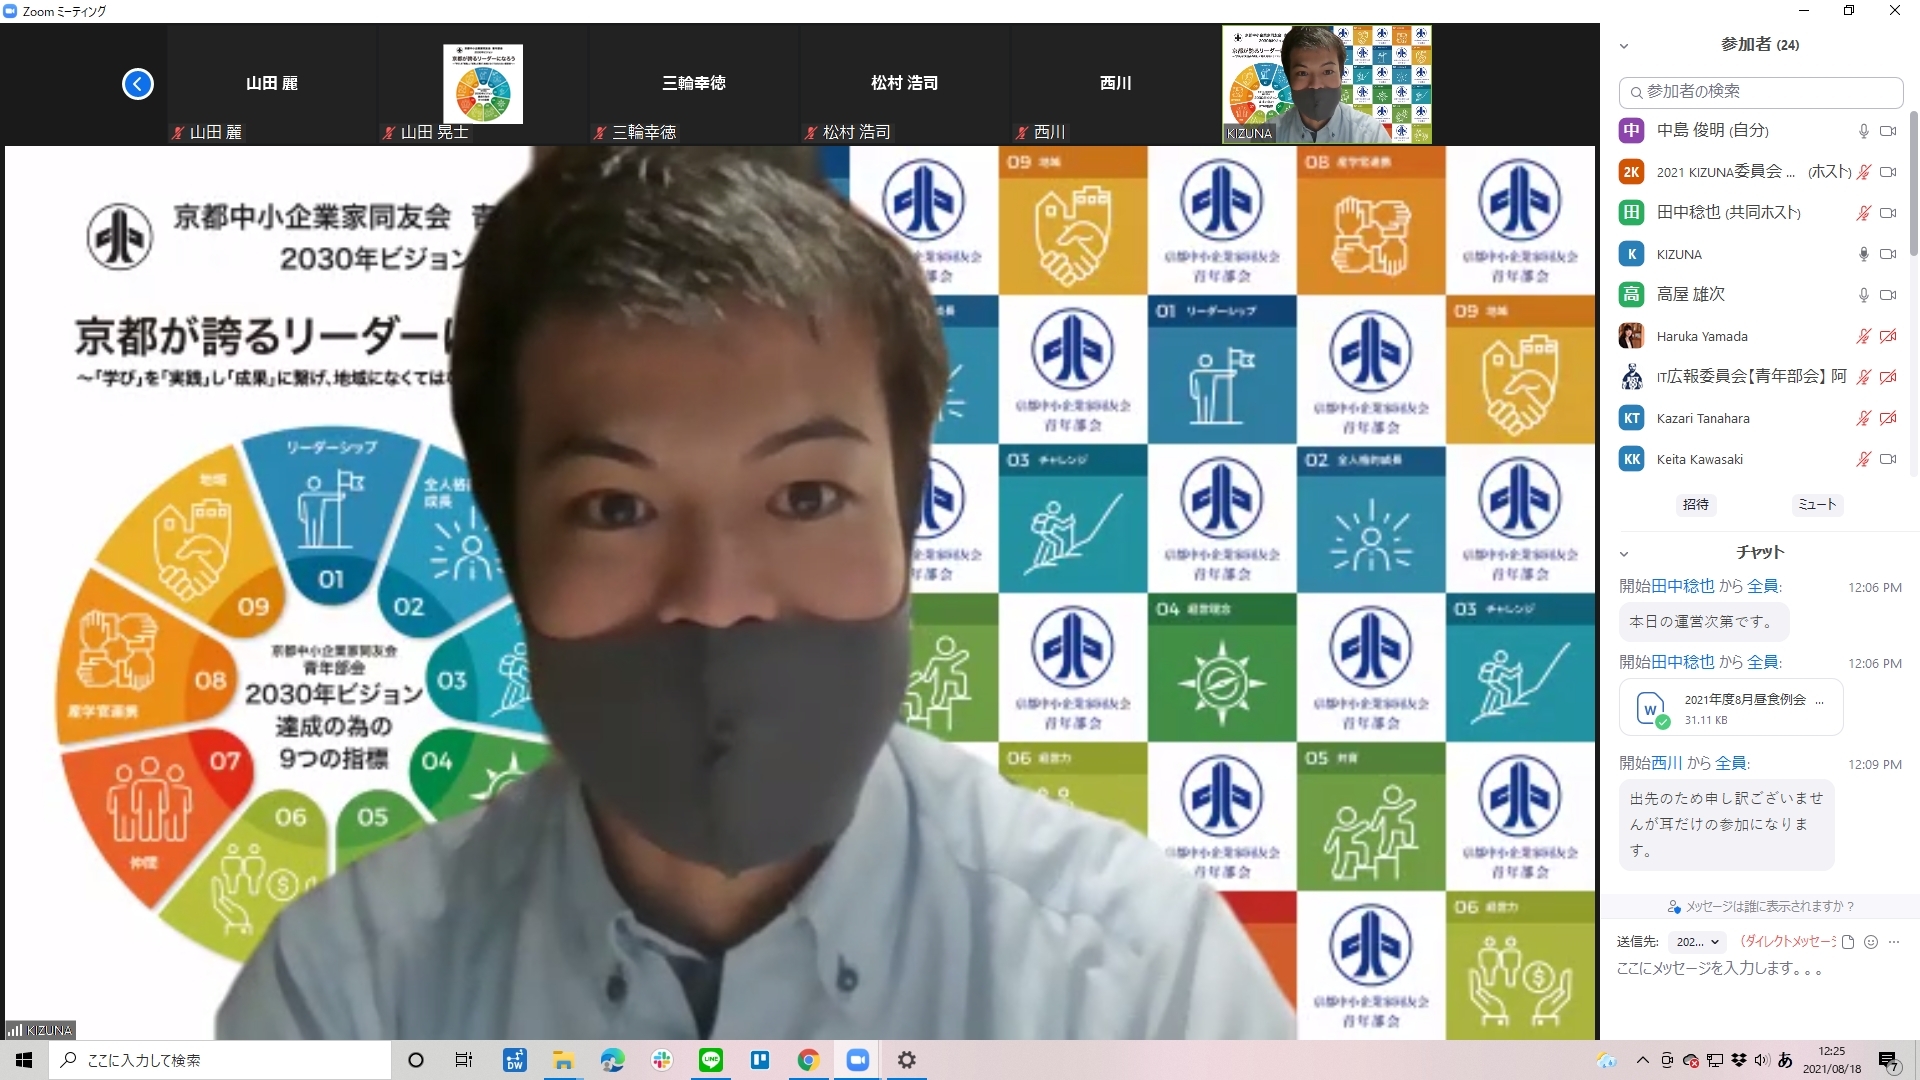This screenshot has height=1080, width=1920.
Task: Select Kazari Tanahara participant row
Action: coord(1760,418)
